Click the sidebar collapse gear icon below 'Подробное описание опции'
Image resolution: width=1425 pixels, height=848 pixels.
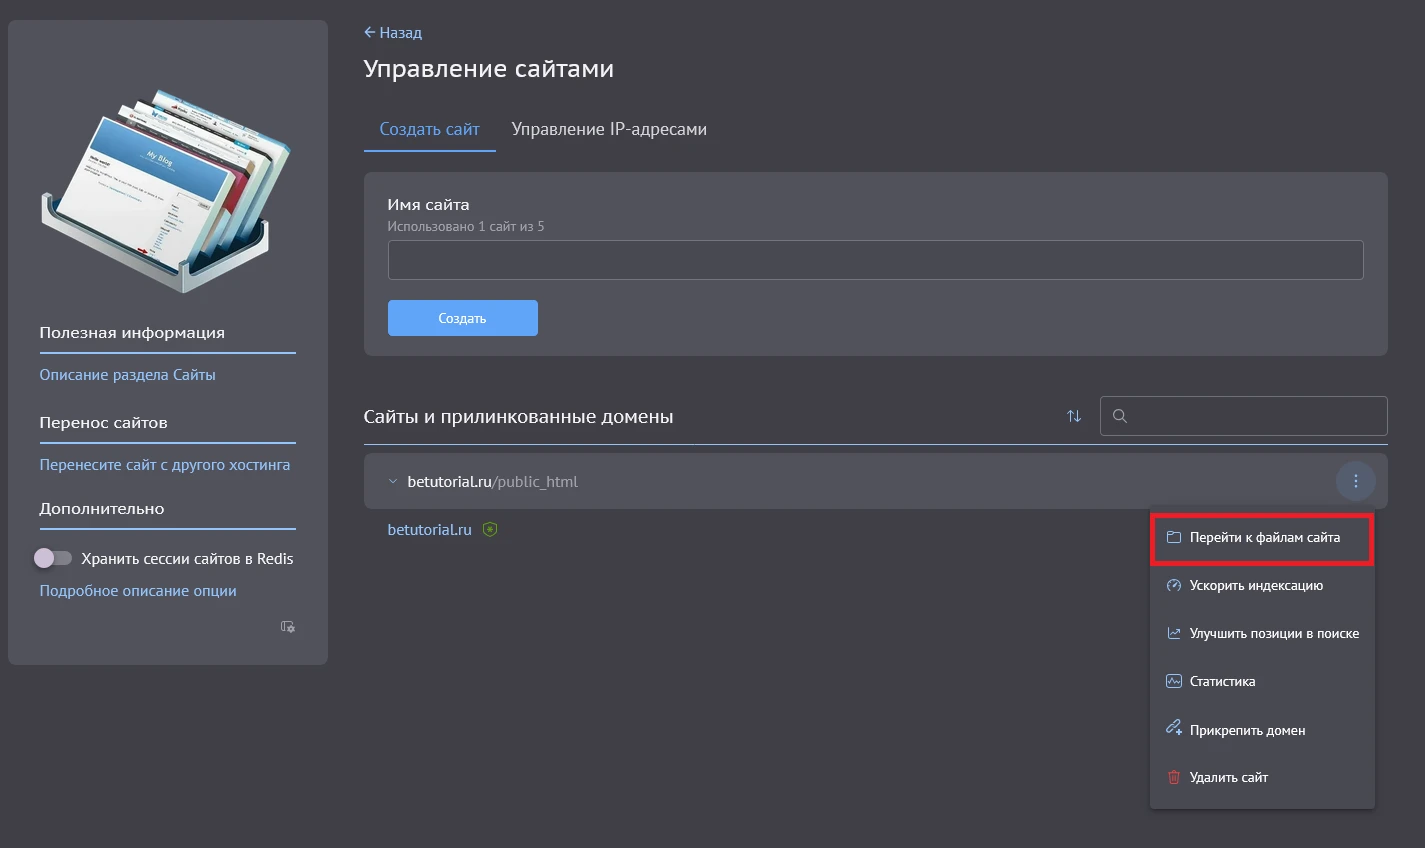[x=287, y=627]
